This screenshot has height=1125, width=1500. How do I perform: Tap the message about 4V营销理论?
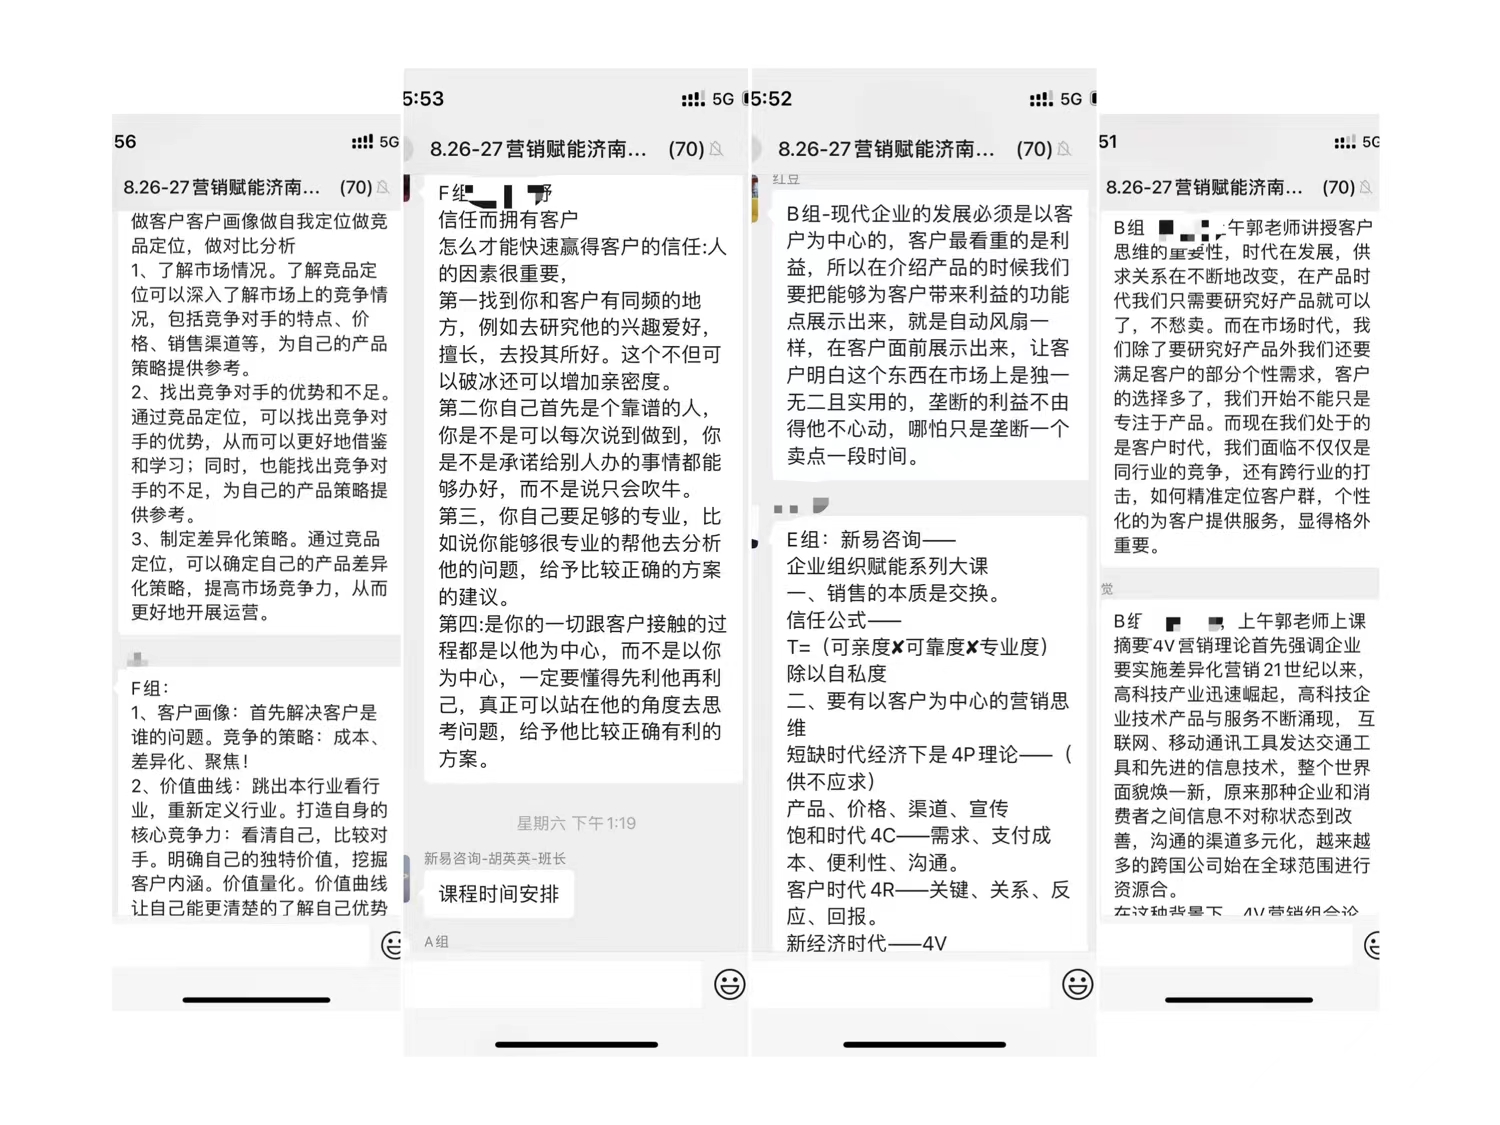coord(1241,758)
